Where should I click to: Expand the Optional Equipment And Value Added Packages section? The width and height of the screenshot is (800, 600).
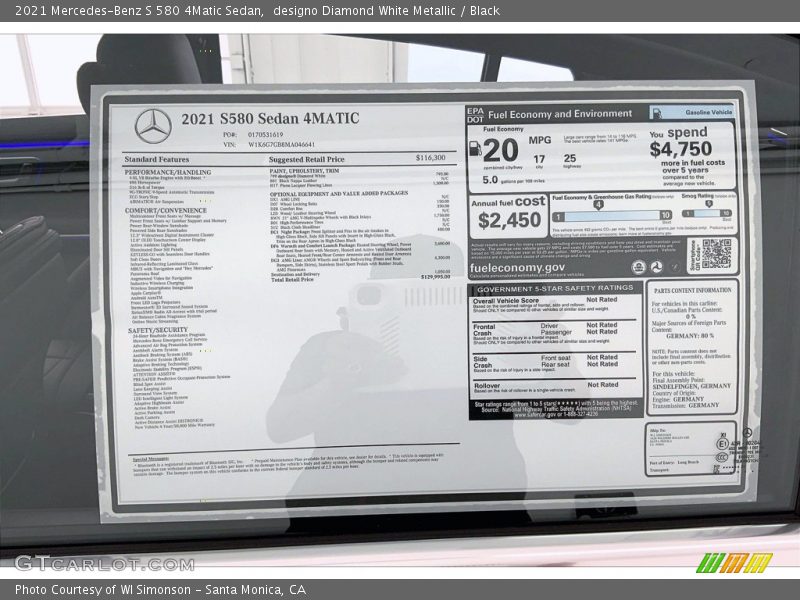tap(338, 192)
